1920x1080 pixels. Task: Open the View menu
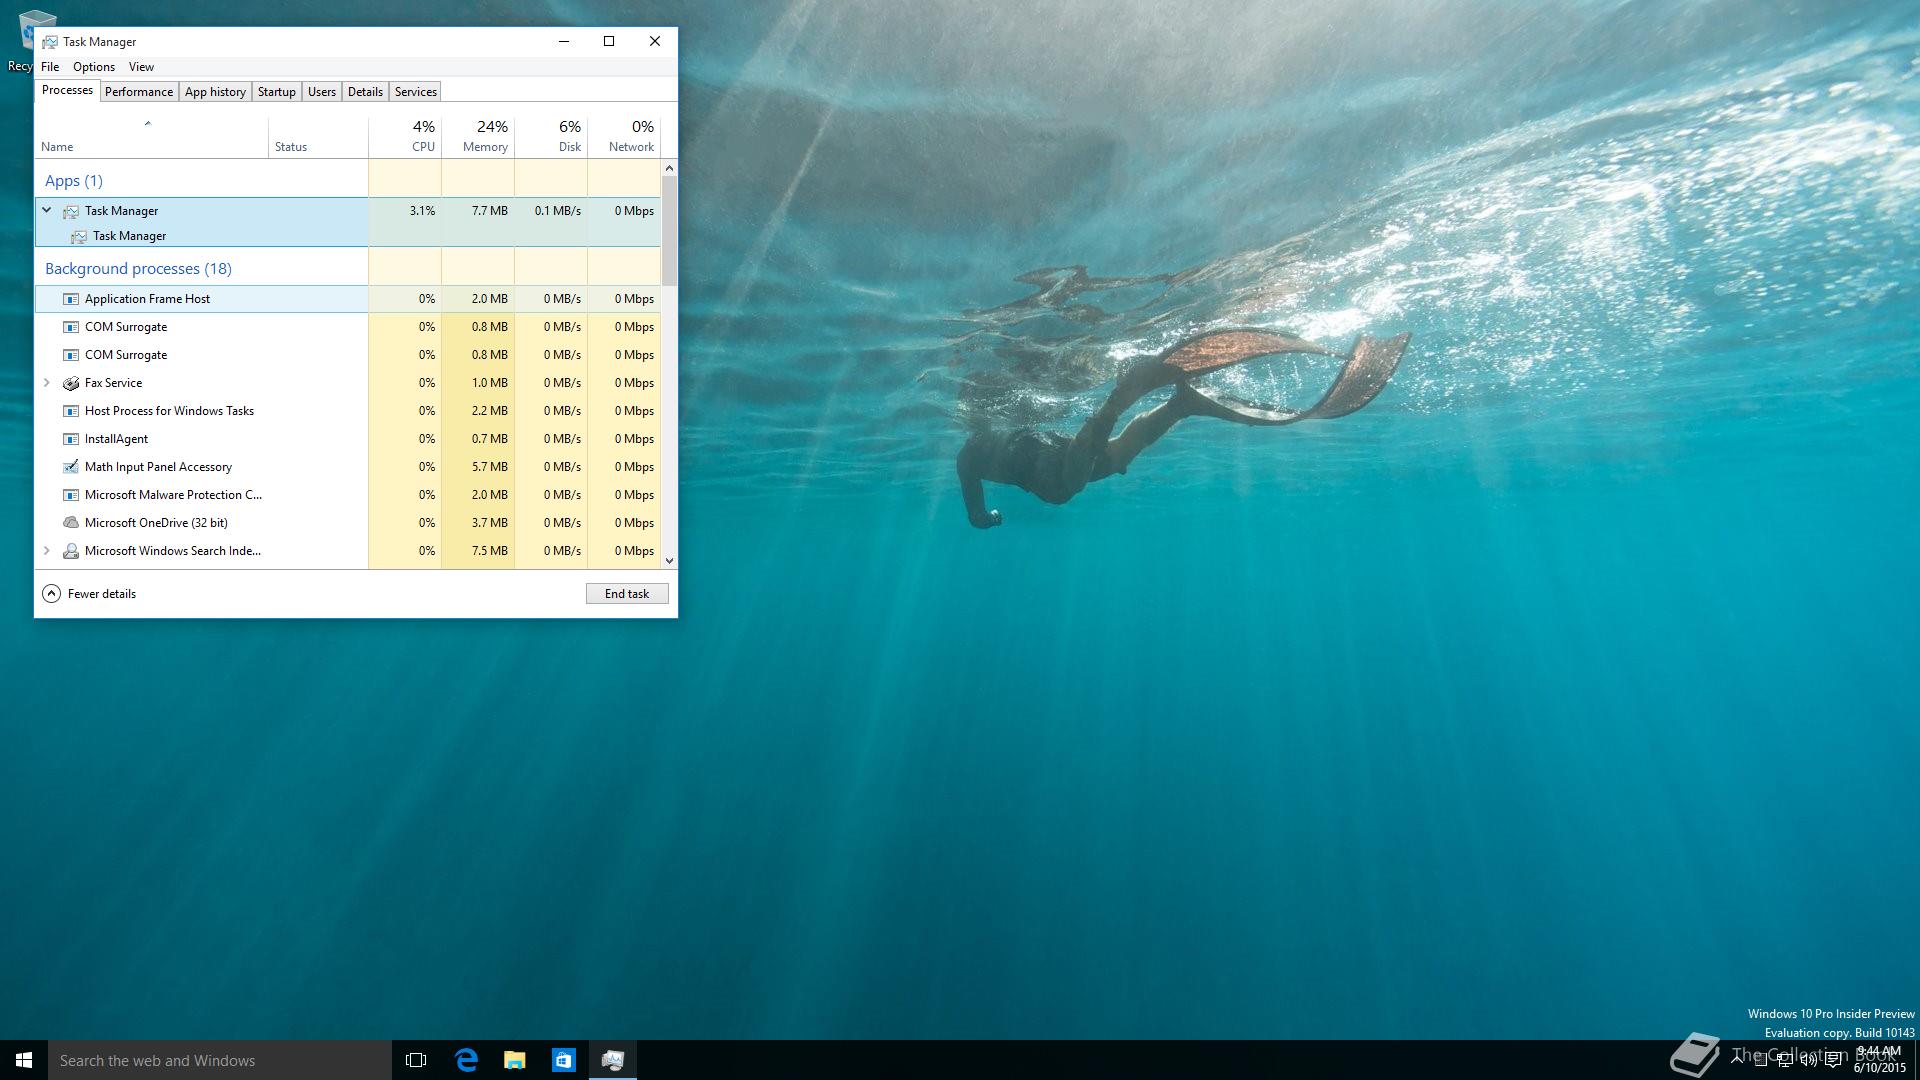(141, 67)
